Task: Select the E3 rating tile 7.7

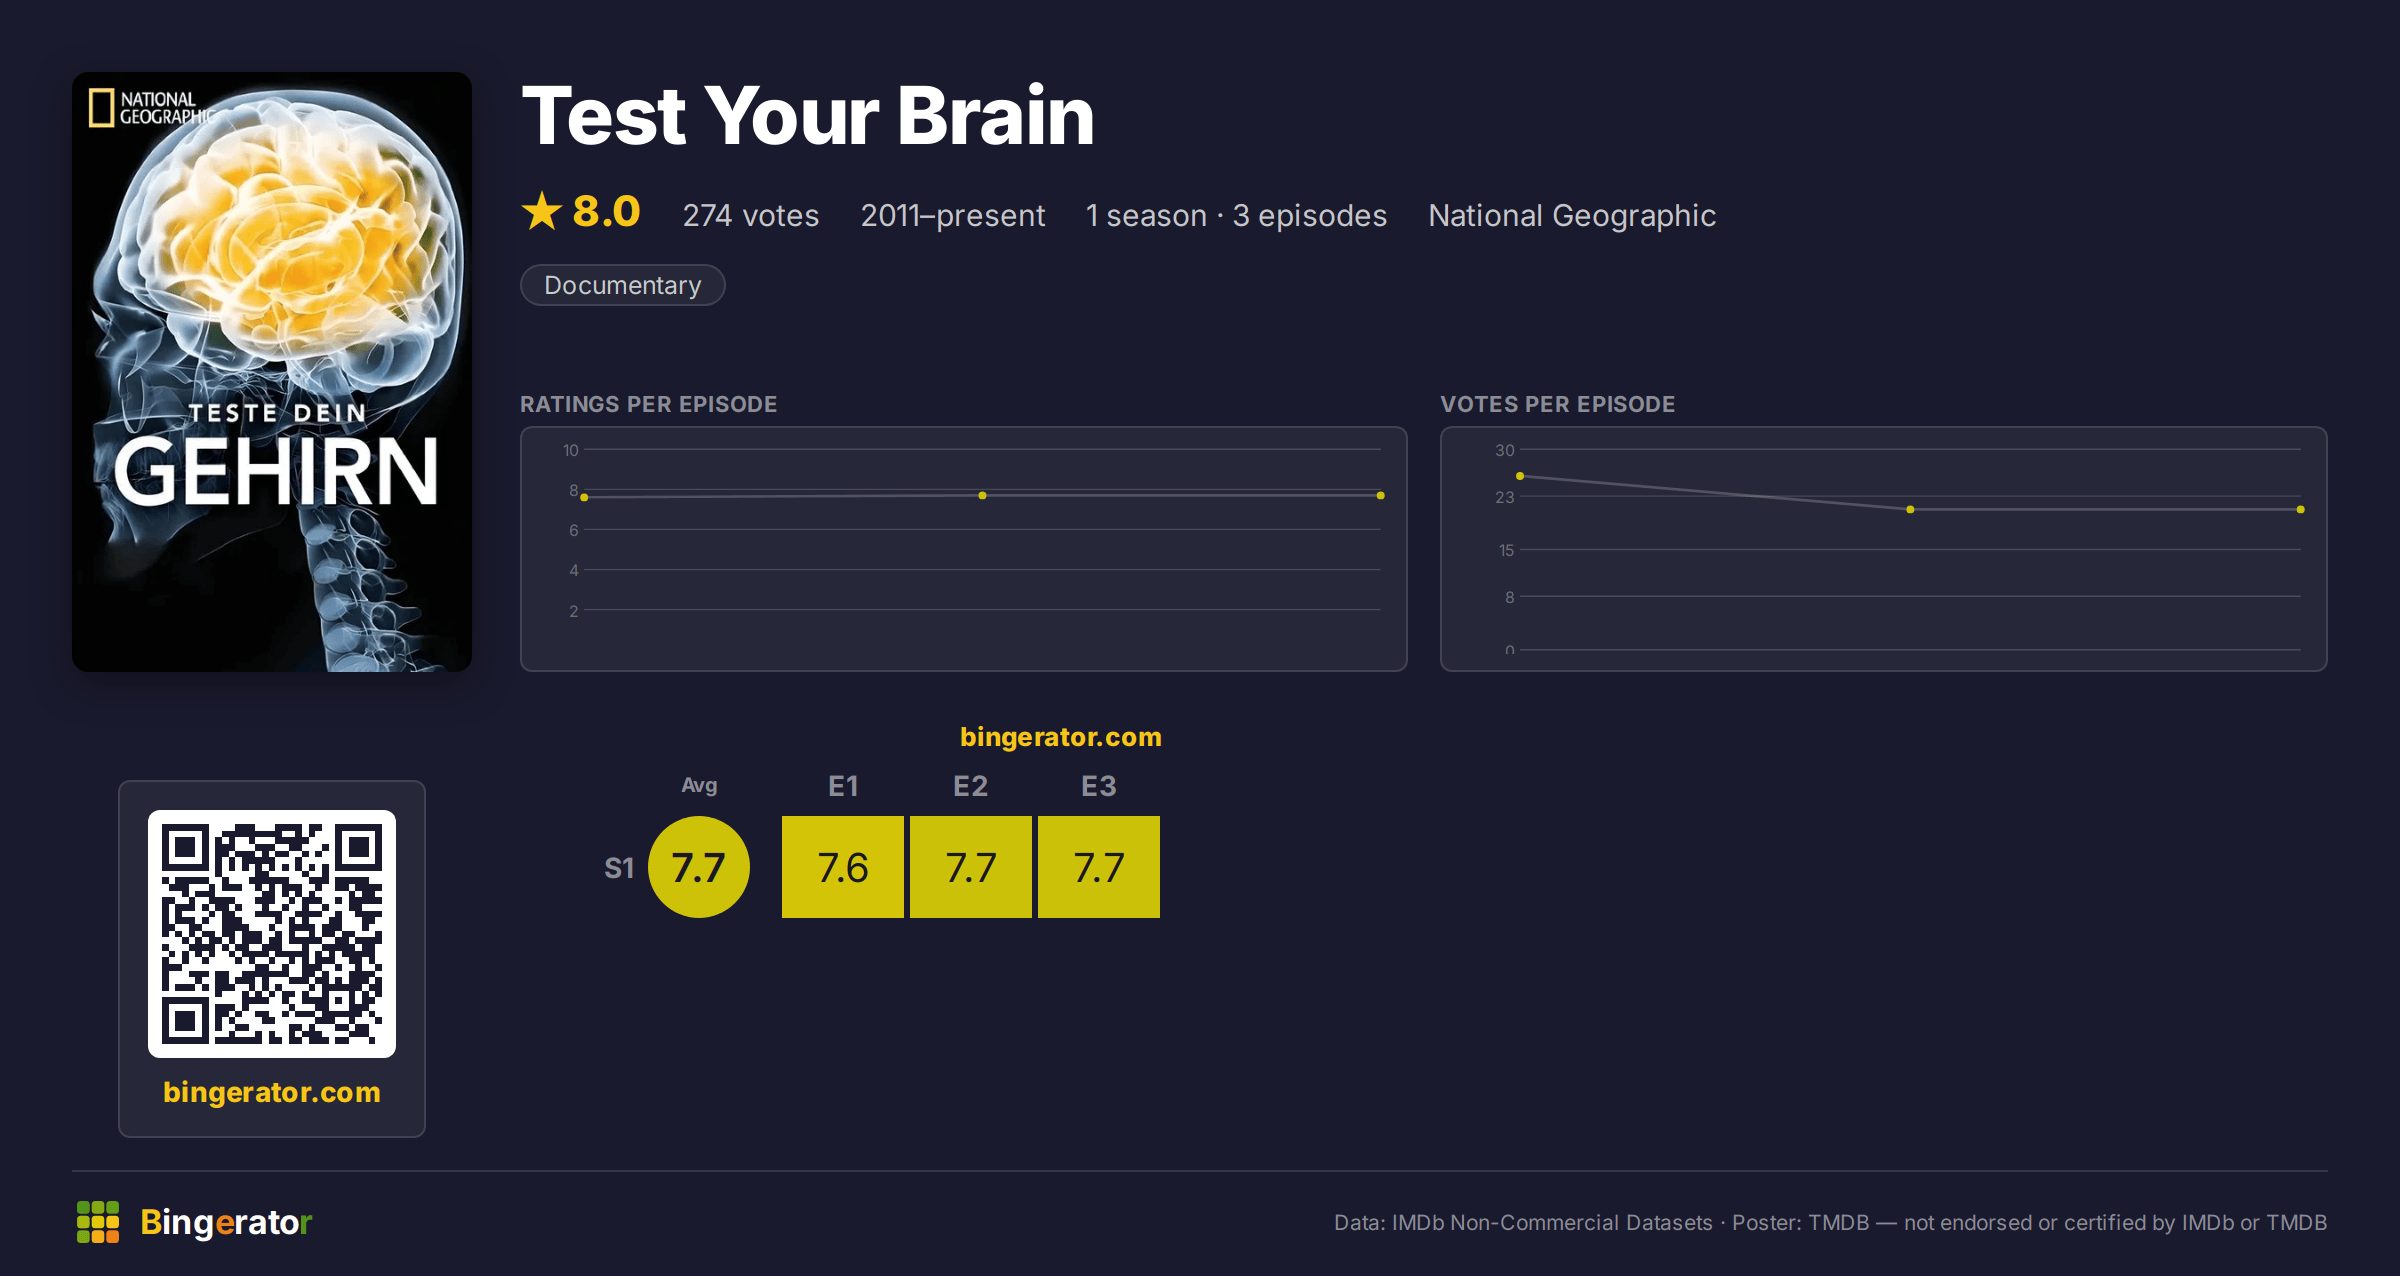Action: 1099,867
